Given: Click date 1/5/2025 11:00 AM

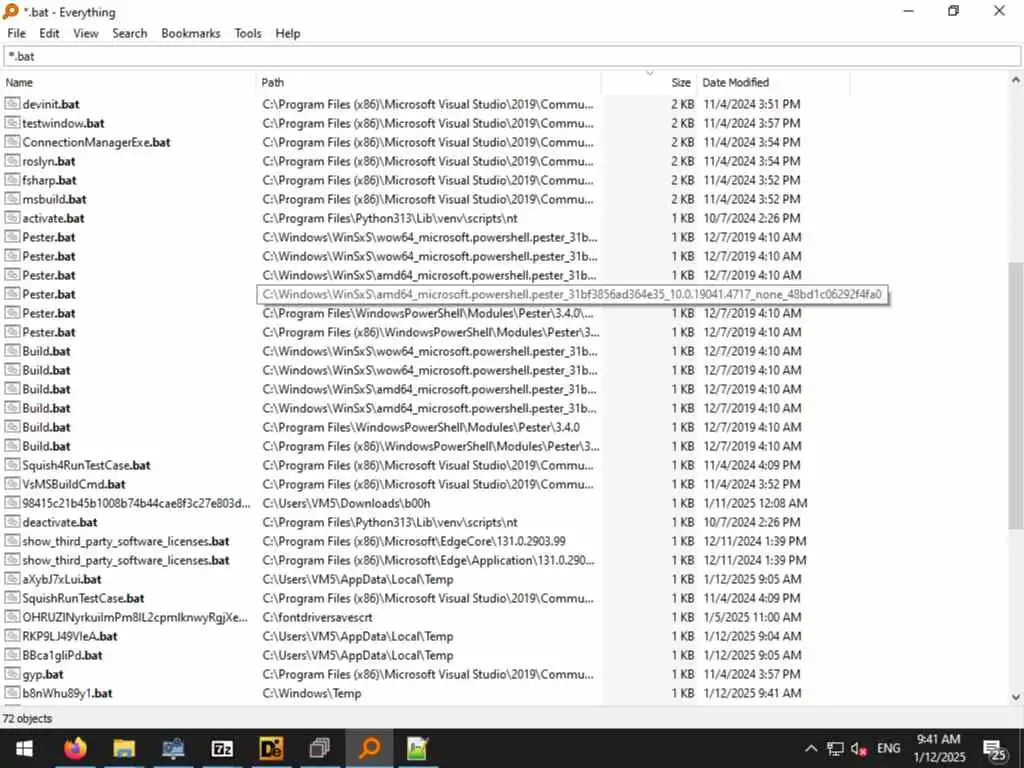Looking at the screenshot, I should pyautogui.click(x=752, y=617).
